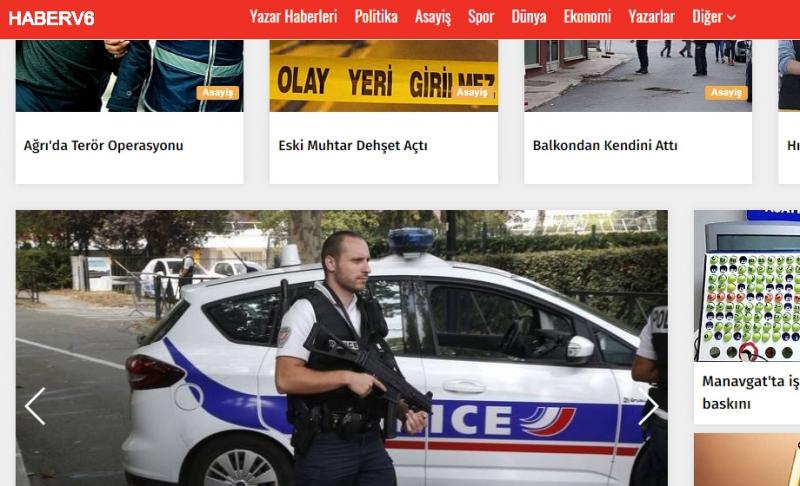
Task: Expand the Diğer dropdown menu
Action: (x=713, y=17)
